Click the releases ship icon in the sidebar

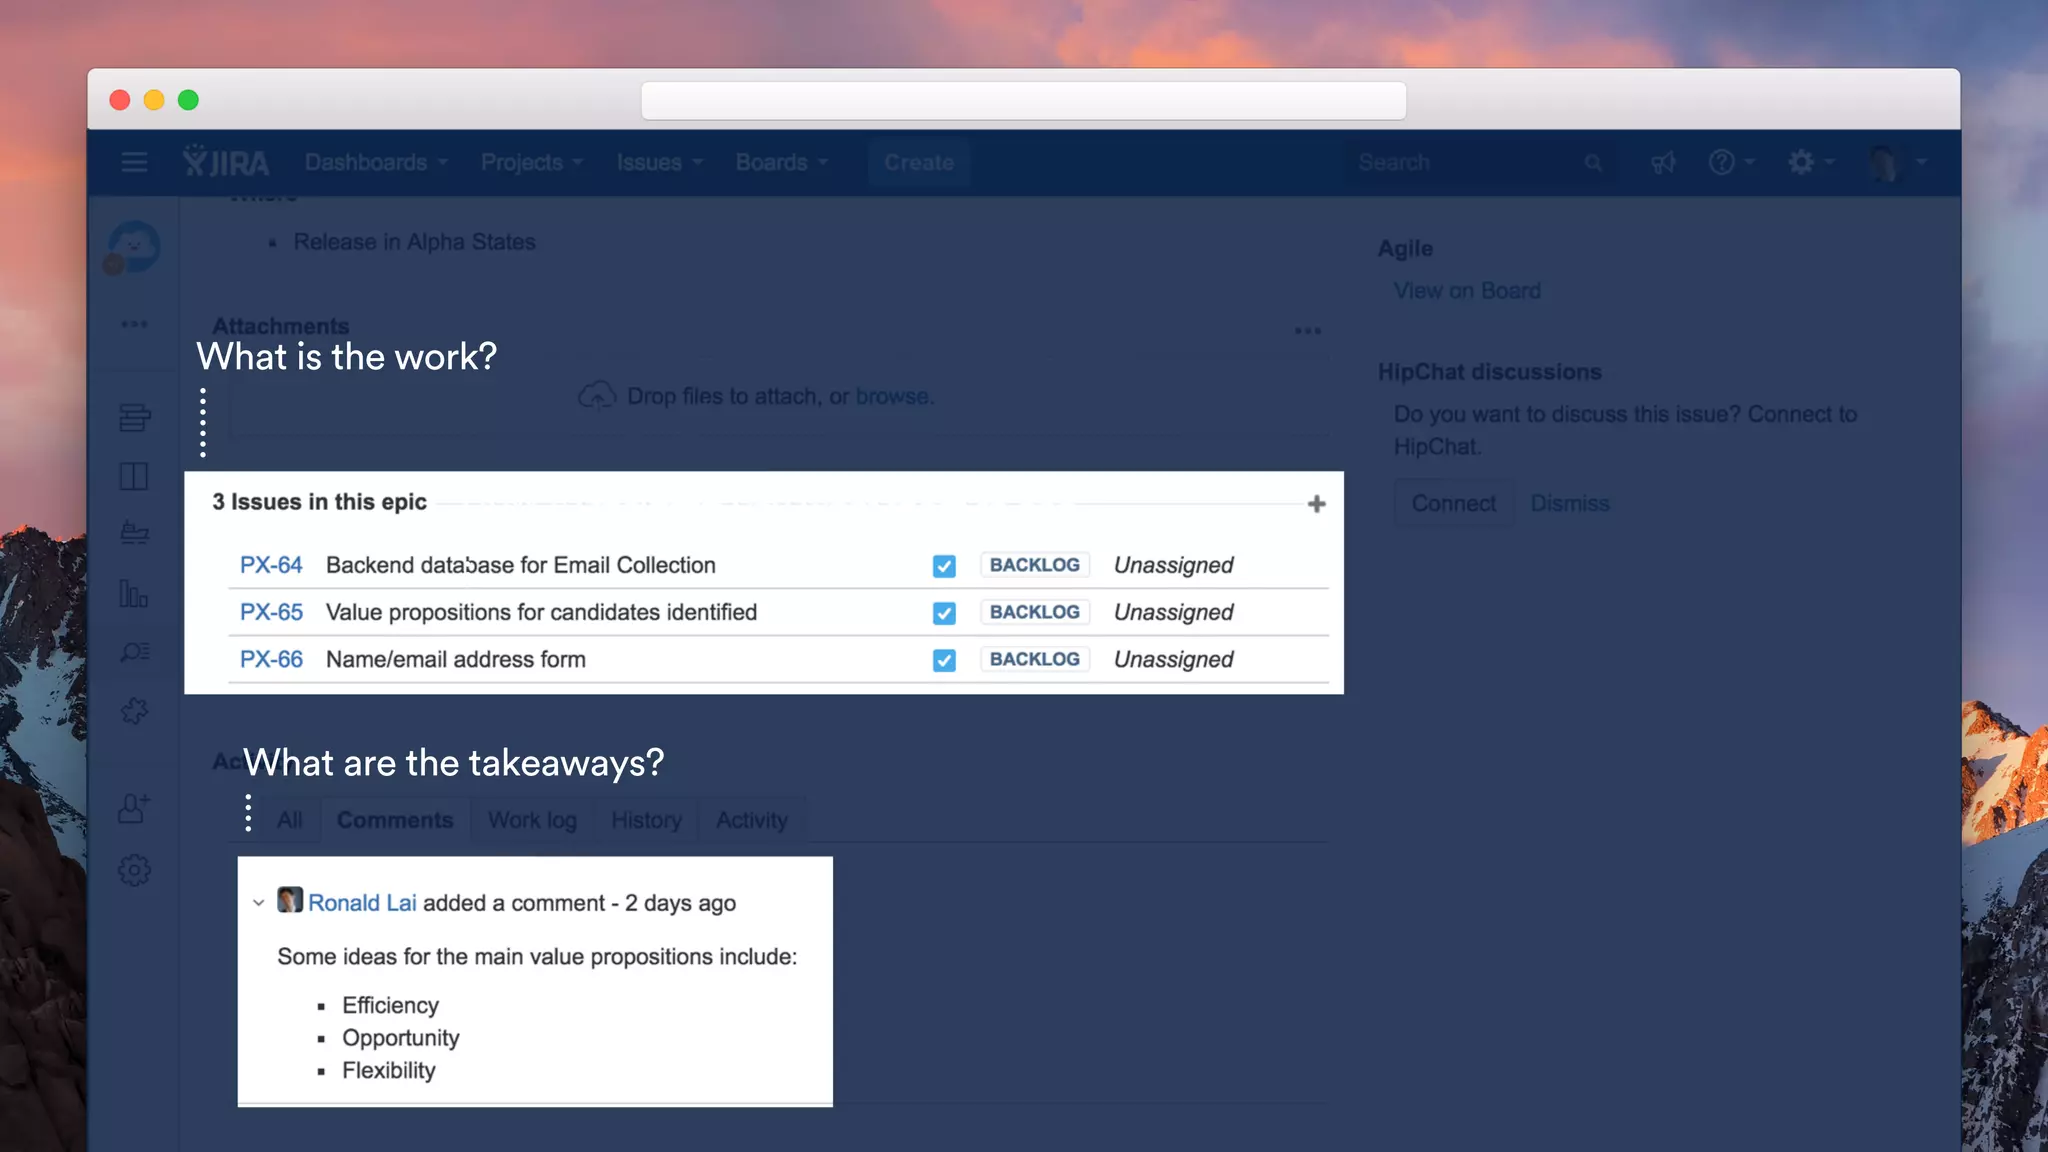pyautogui.click(x=134, y=533)
